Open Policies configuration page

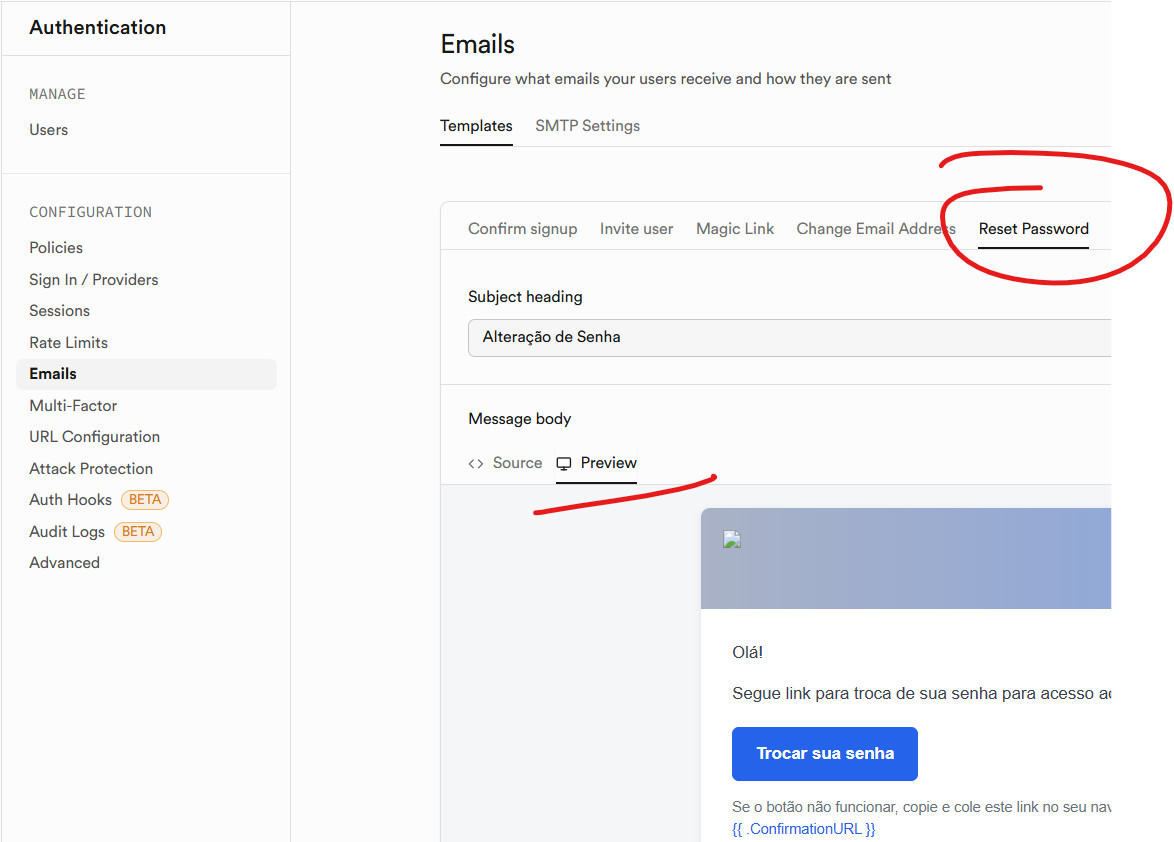tap(56, 248)
